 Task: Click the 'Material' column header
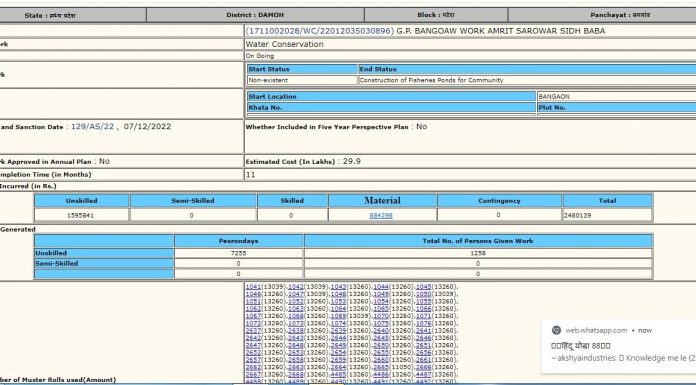[383, 201]
